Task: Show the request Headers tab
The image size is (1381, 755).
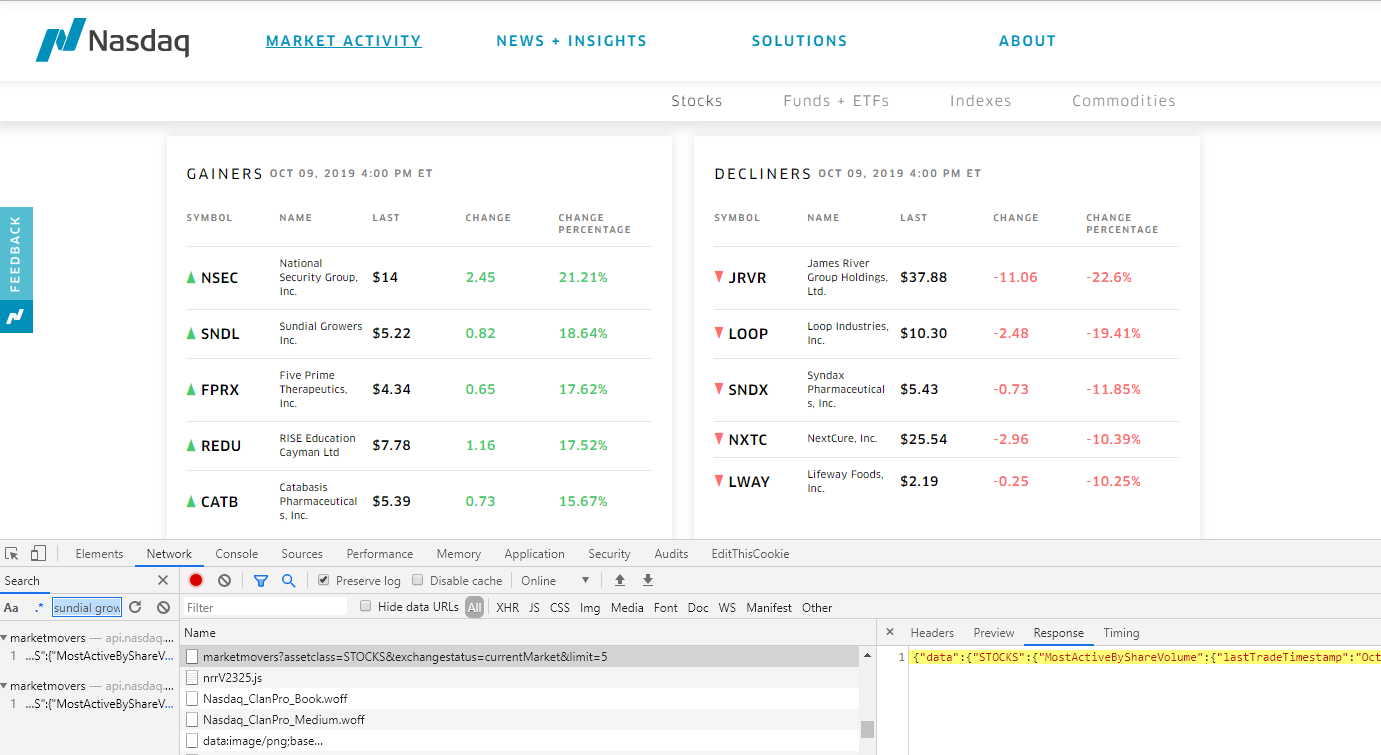Action: point(932,633)
